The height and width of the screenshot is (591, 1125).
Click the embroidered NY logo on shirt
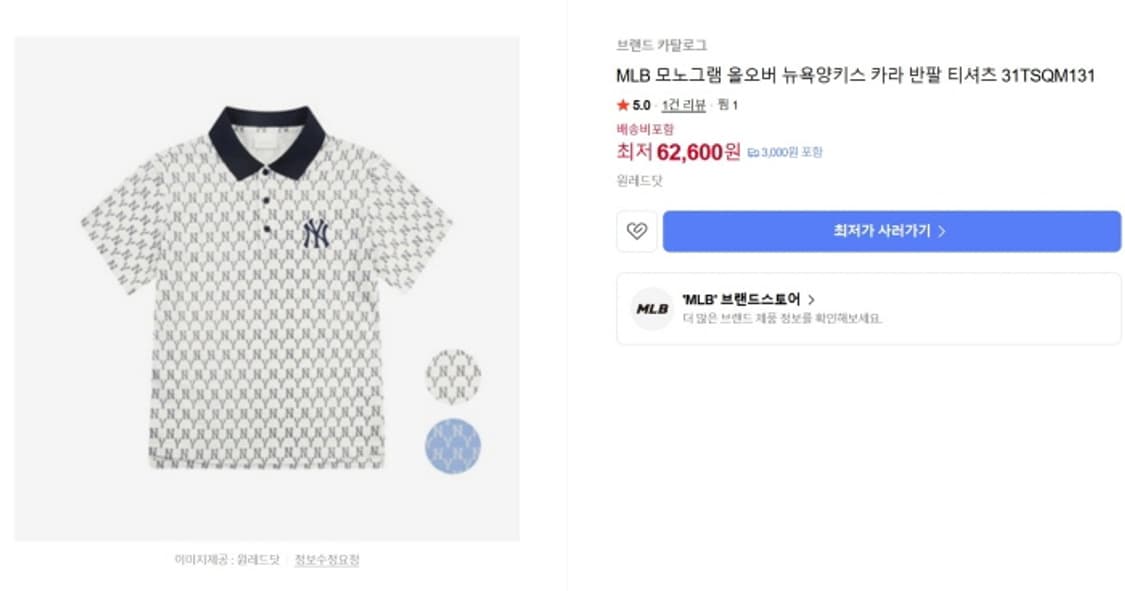coord(315,233)
